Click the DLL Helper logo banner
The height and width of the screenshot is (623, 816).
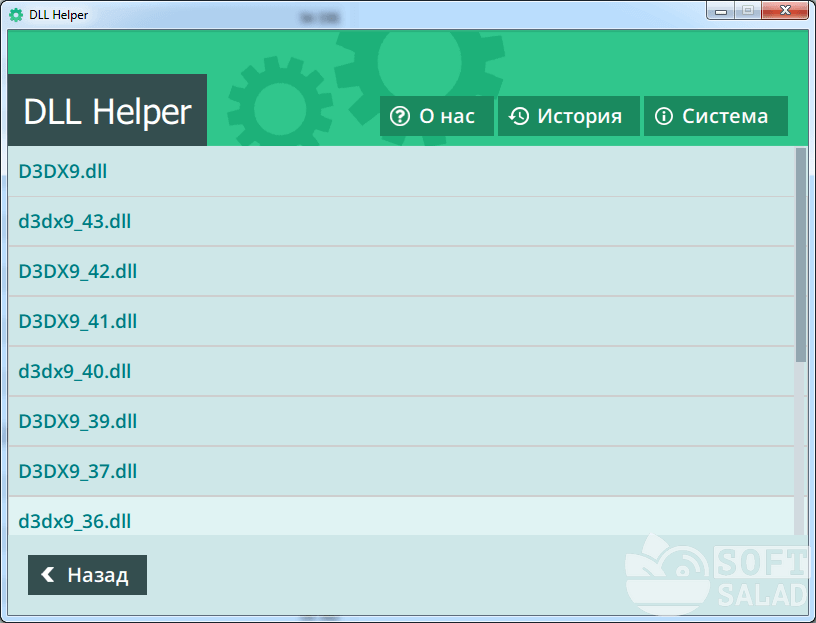(x=107, y=110)
